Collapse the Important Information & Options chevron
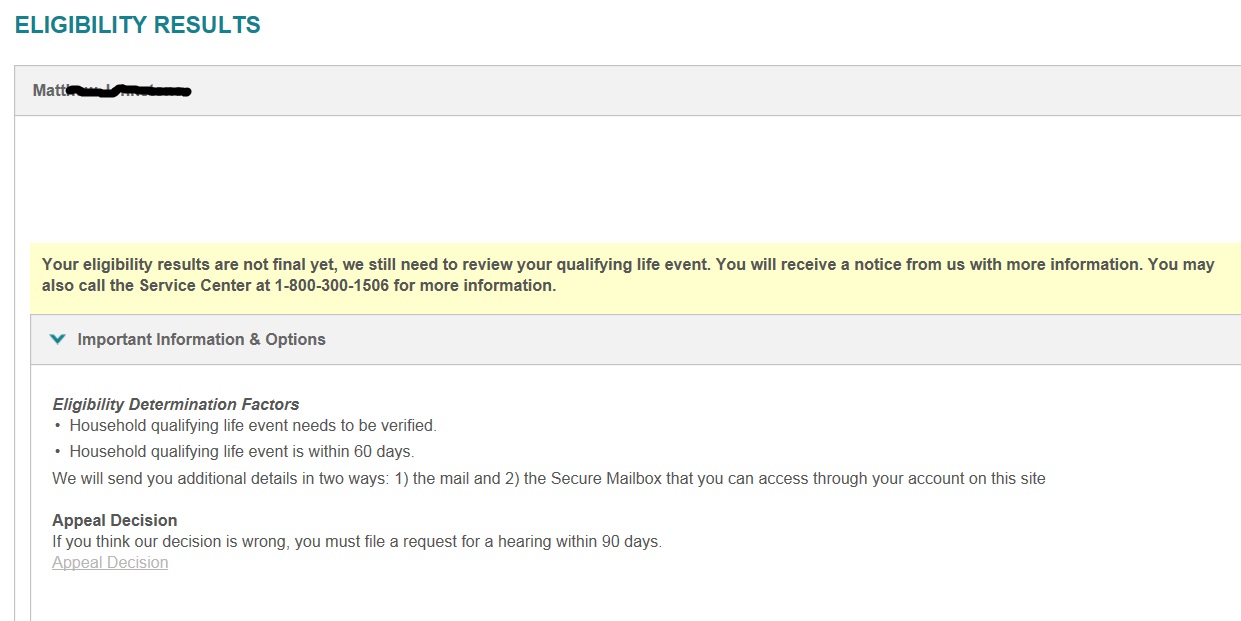Image resolution: width=1241 pixels, height=621 pixels. click(57, 339)
